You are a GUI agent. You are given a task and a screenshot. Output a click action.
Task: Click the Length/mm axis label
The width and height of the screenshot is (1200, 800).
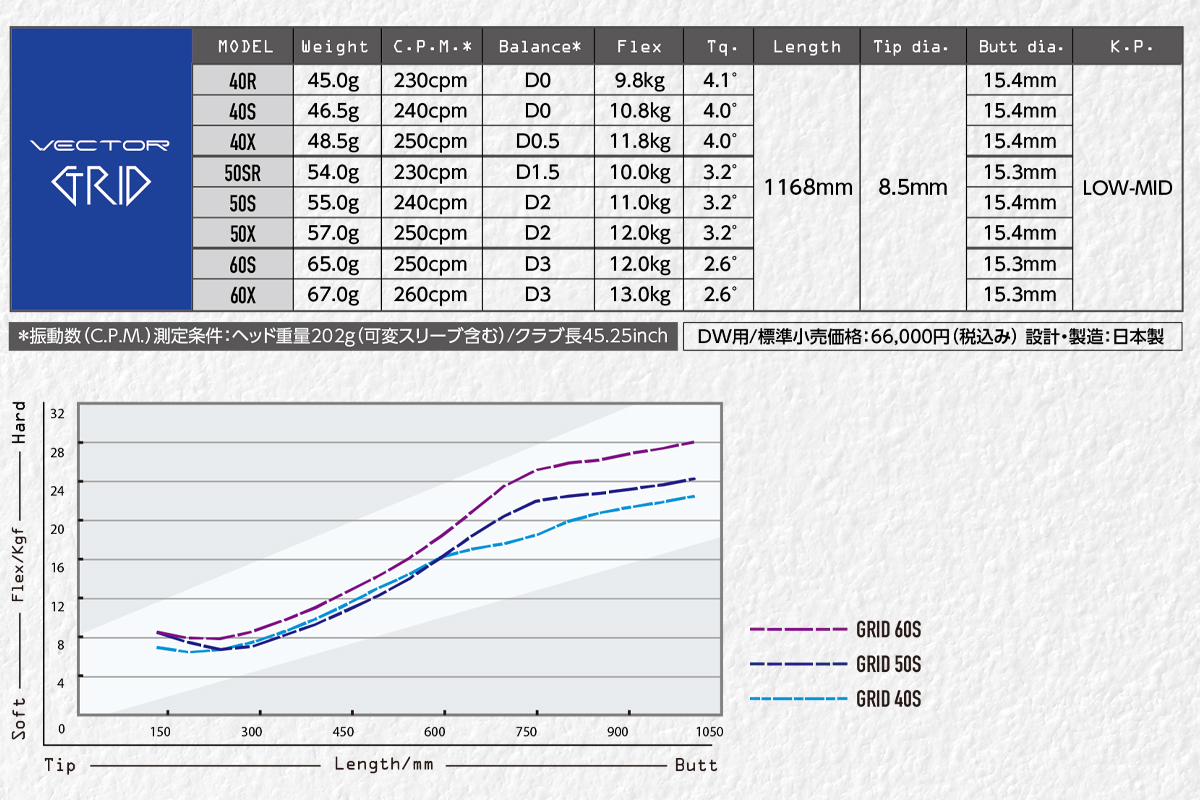point(384,765)
